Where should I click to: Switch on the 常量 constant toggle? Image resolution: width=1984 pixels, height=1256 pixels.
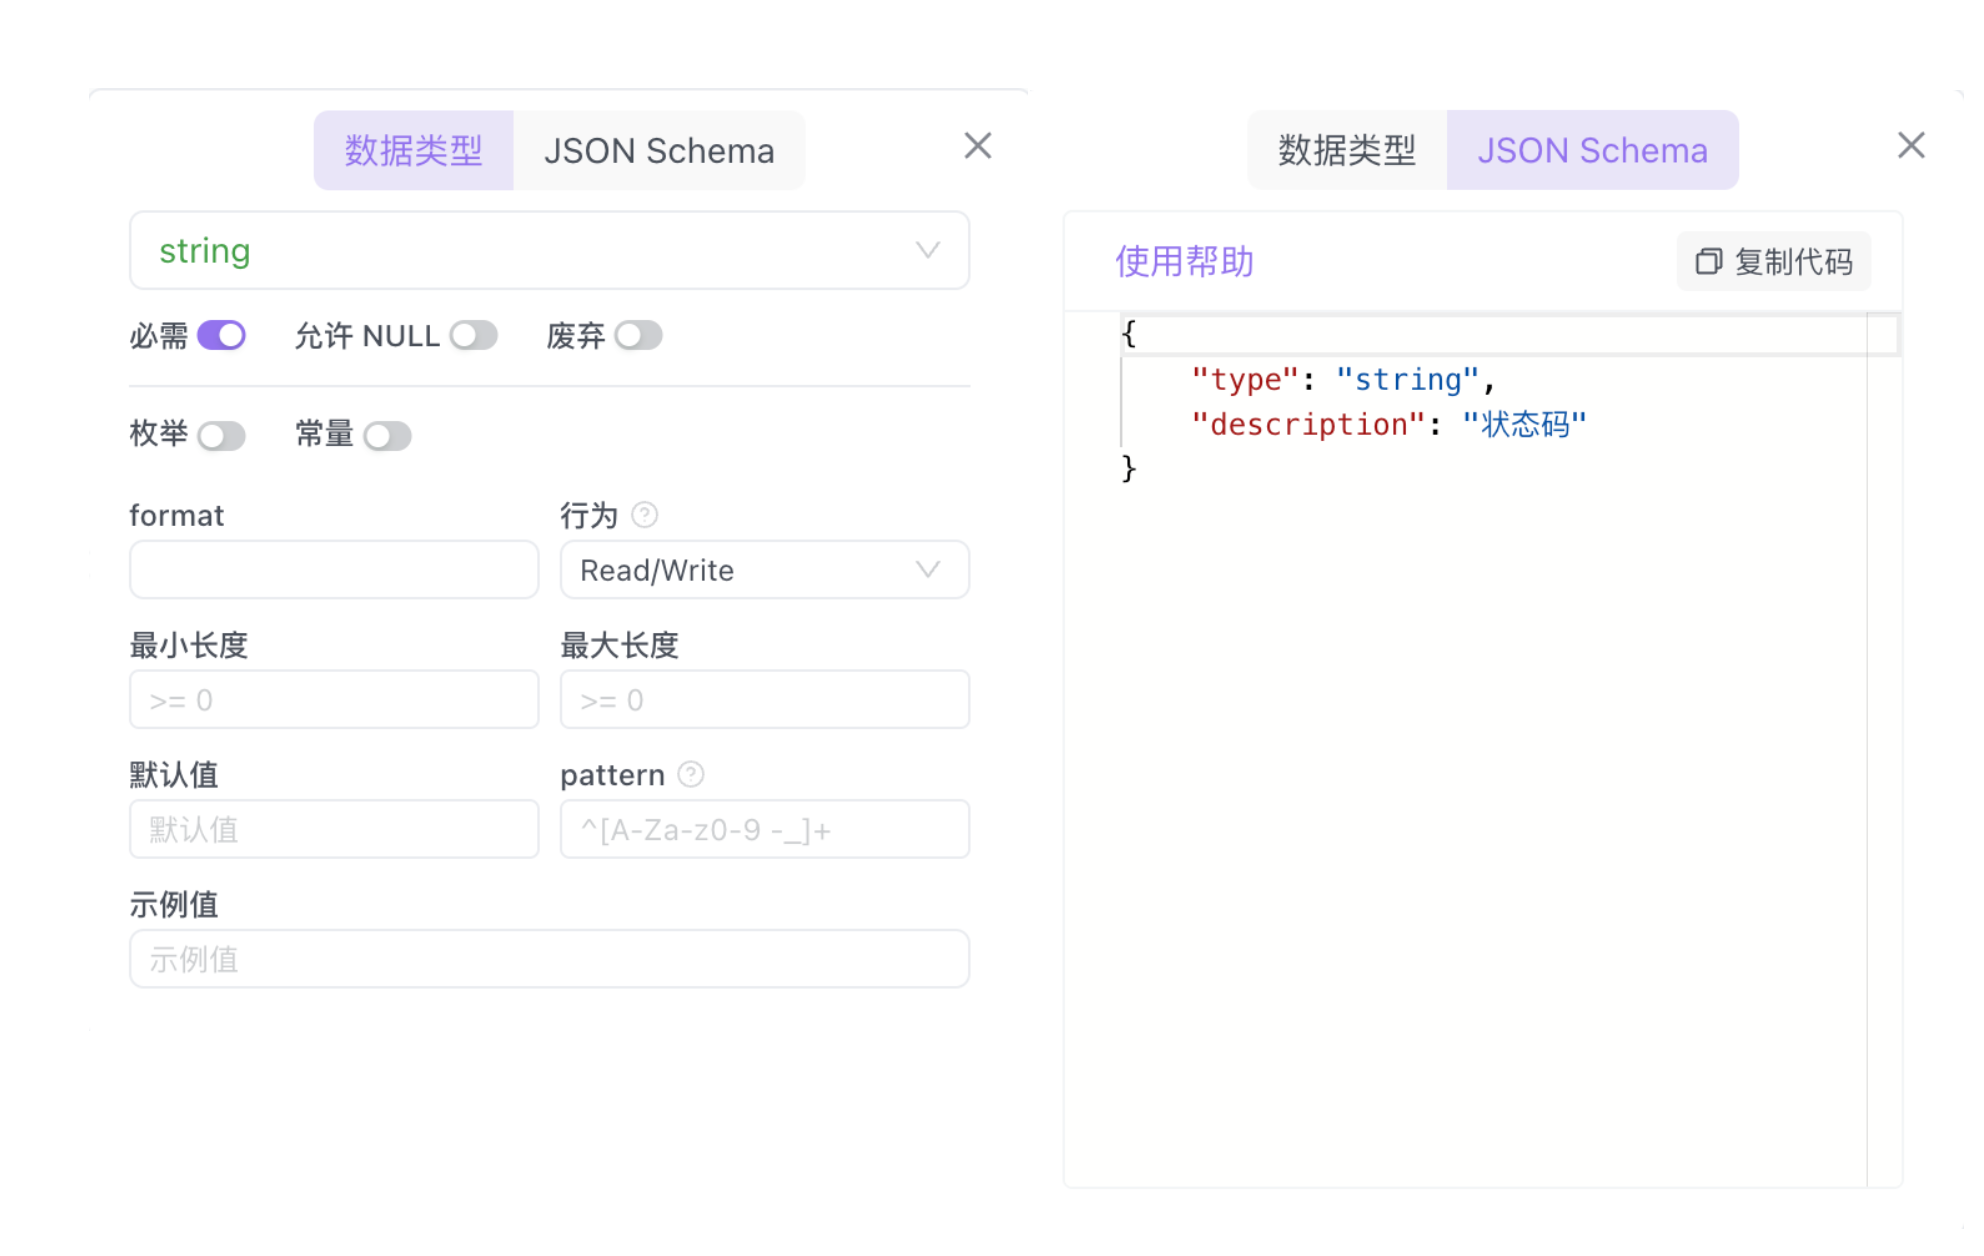[x=388, y=435]
